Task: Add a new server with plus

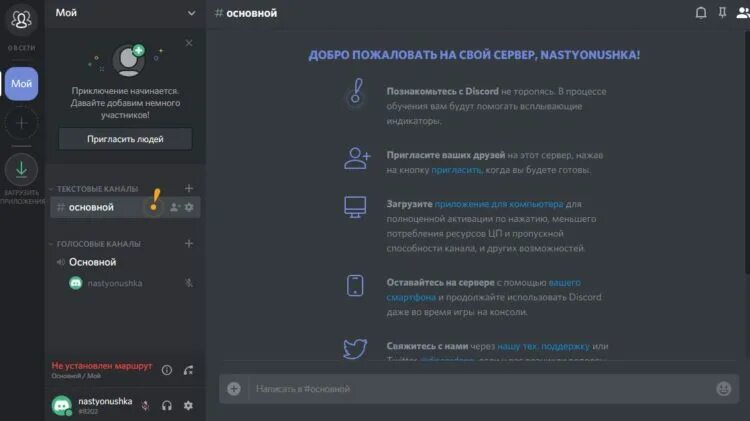Action: [x=21, y=123]
